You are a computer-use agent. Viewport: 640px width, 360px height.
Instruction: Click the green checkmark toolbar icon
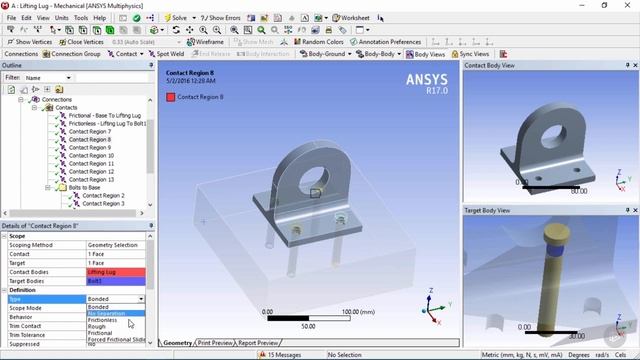coord(136,18)
